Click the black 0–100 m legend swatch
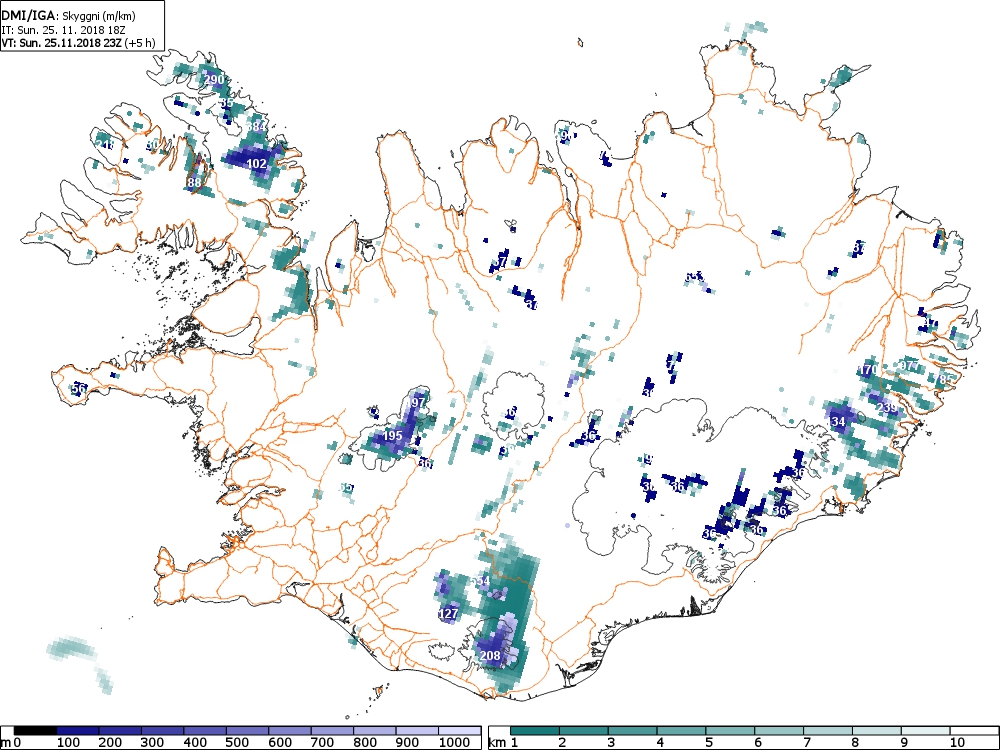1000x750 pixels. coord(35,731)
